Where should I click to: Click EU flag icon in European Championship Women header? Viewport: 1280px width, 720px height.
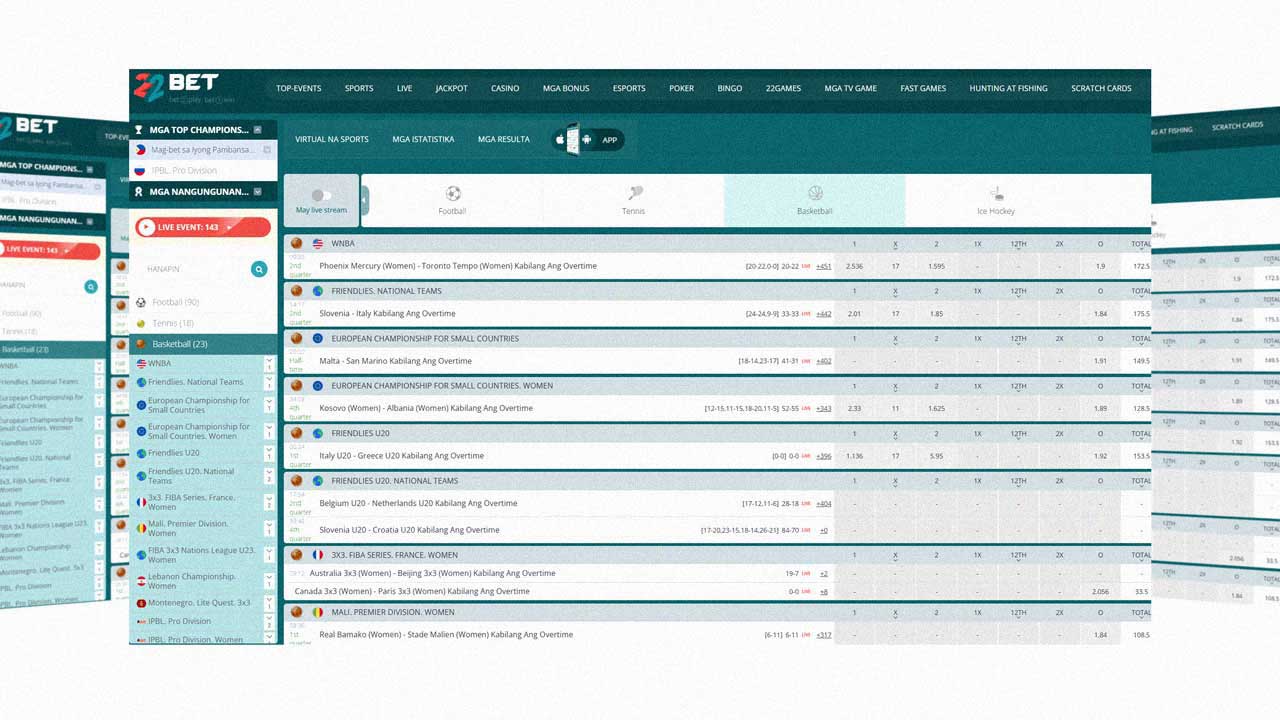click(318, 386)
